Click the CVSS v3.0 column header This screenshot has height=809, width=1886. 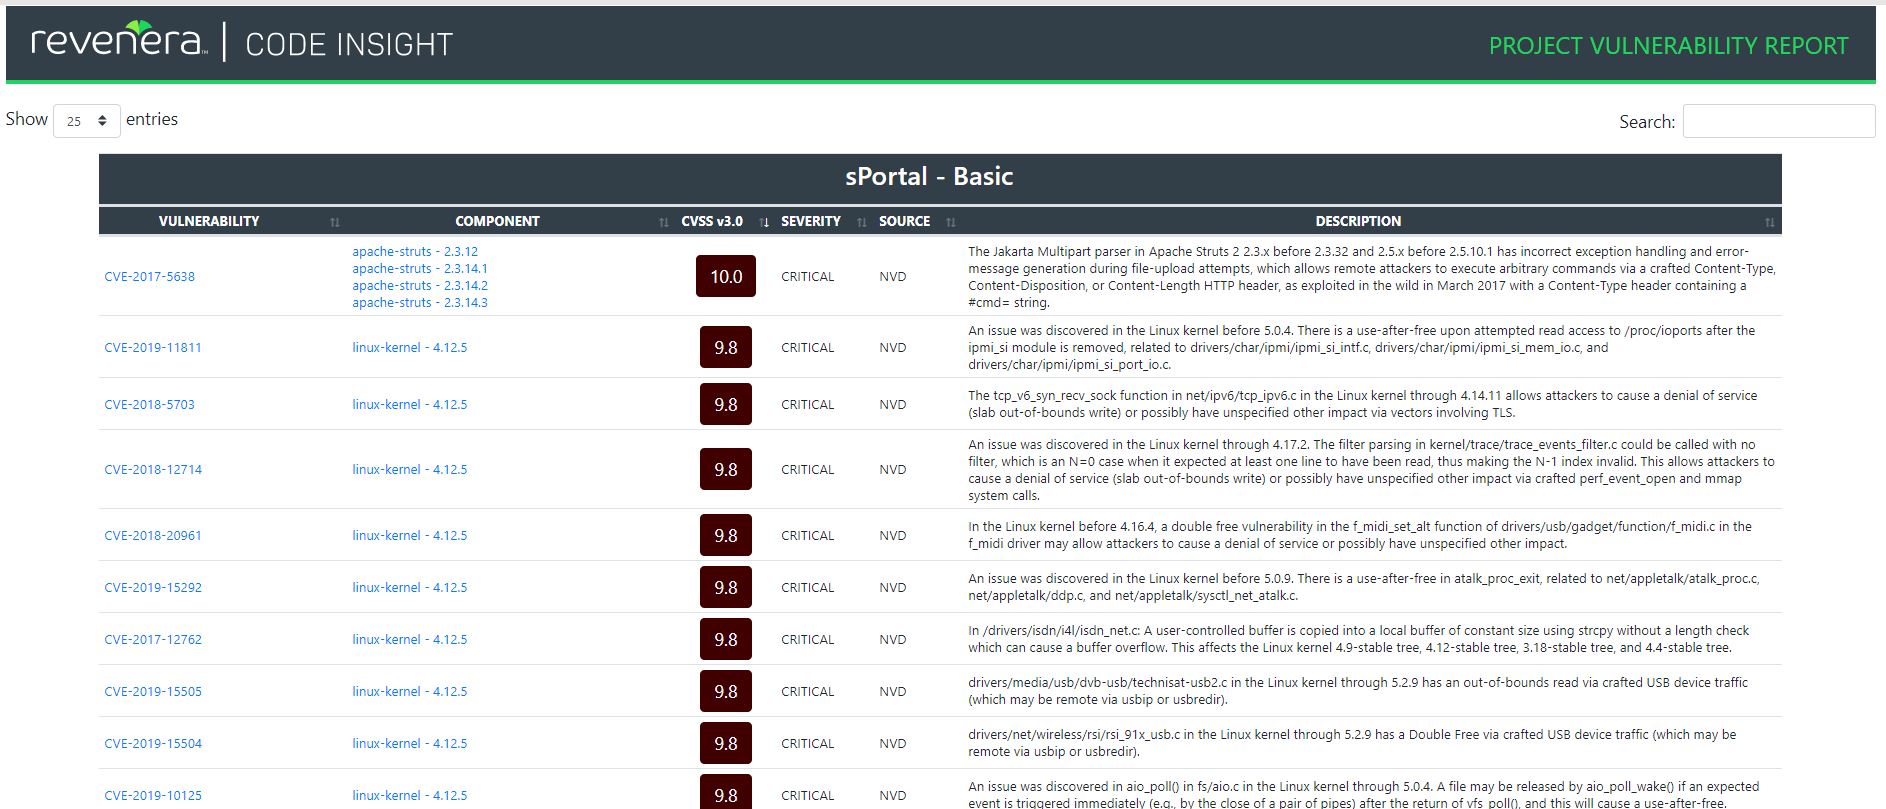tap(712, 221)
